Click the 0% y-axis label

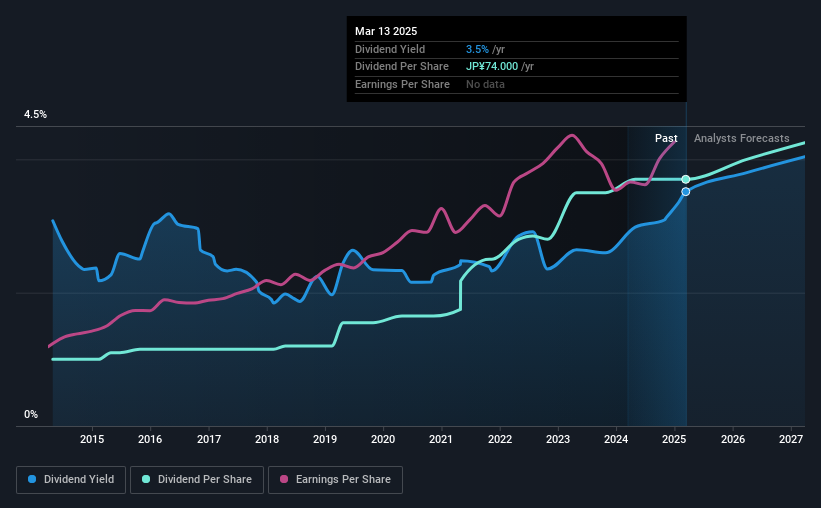(31, 414)
